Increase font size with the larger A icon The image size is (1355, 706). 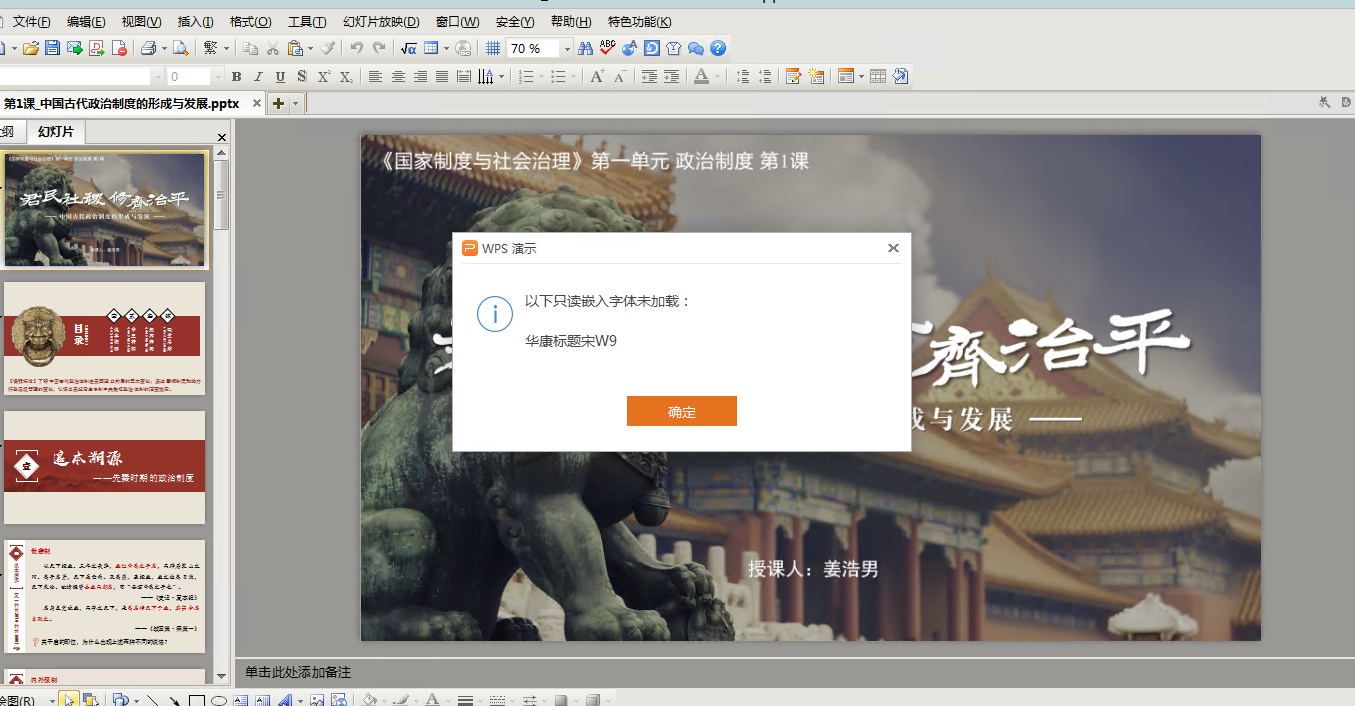click(597, 77)
